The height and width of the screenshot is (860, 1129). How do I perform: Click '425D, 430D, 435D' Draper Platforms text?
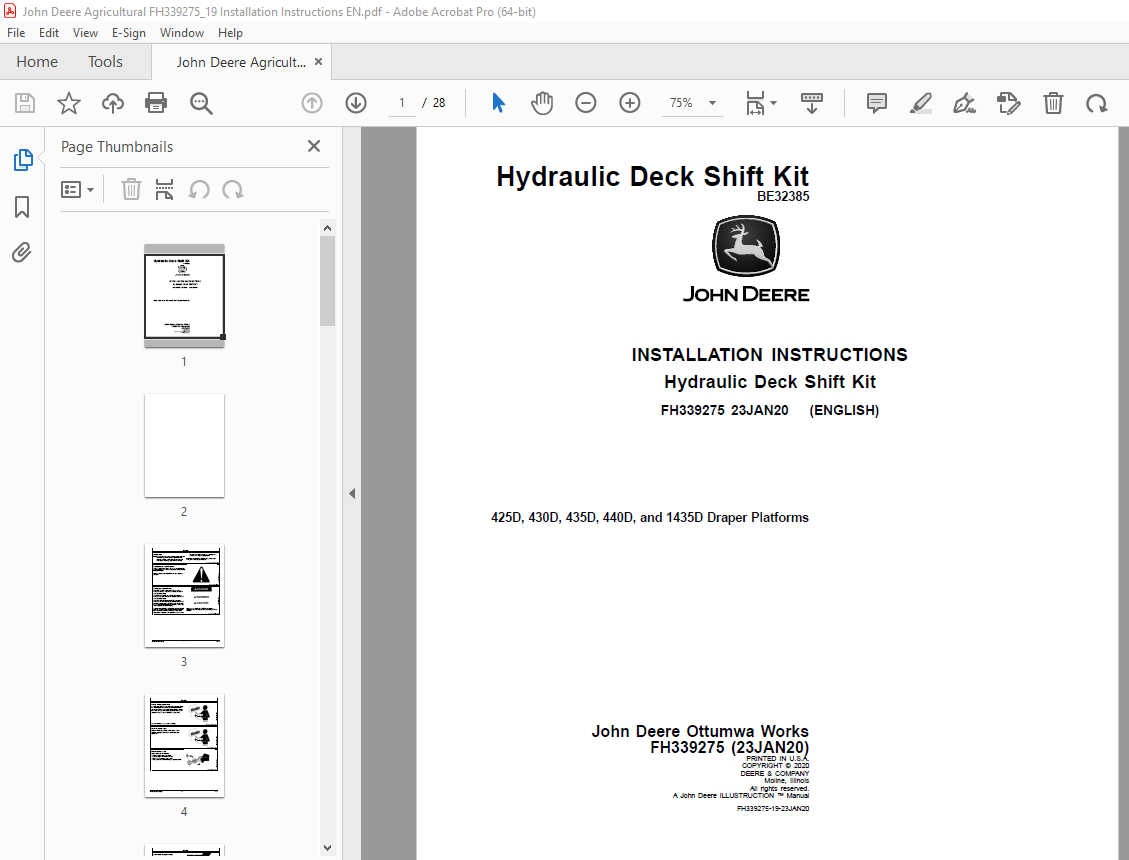pos(649,518)
